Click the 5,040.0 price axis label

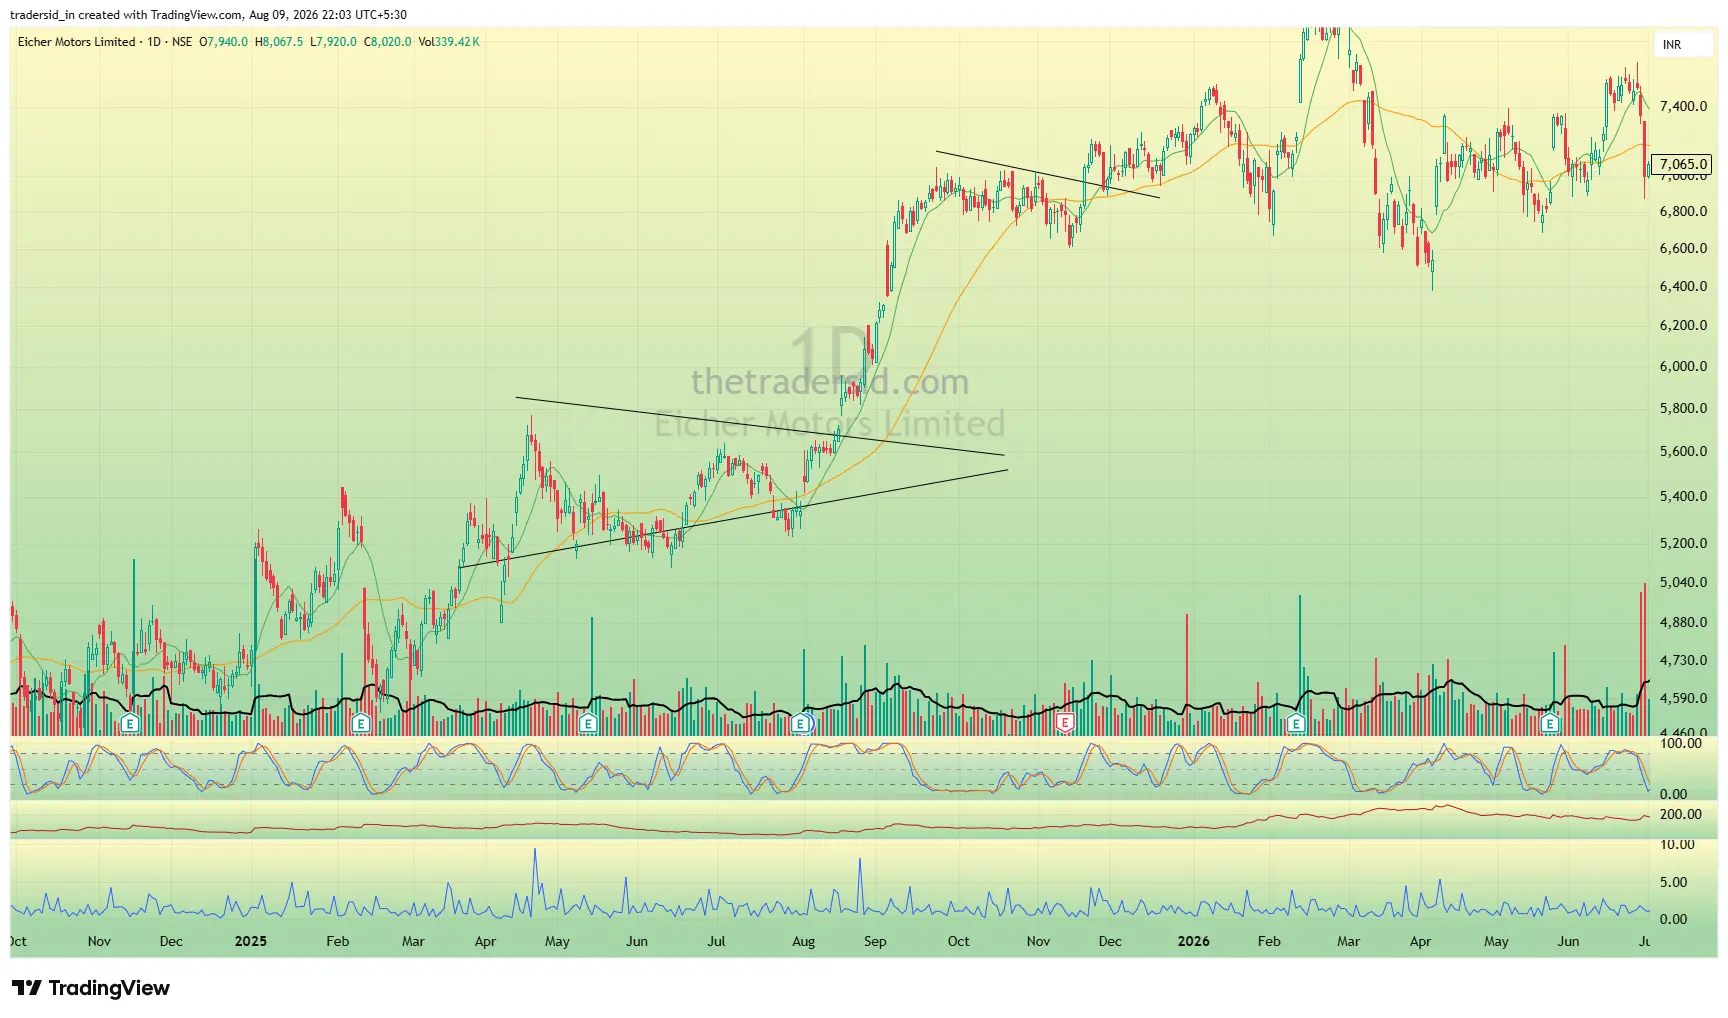[1683, 583]
